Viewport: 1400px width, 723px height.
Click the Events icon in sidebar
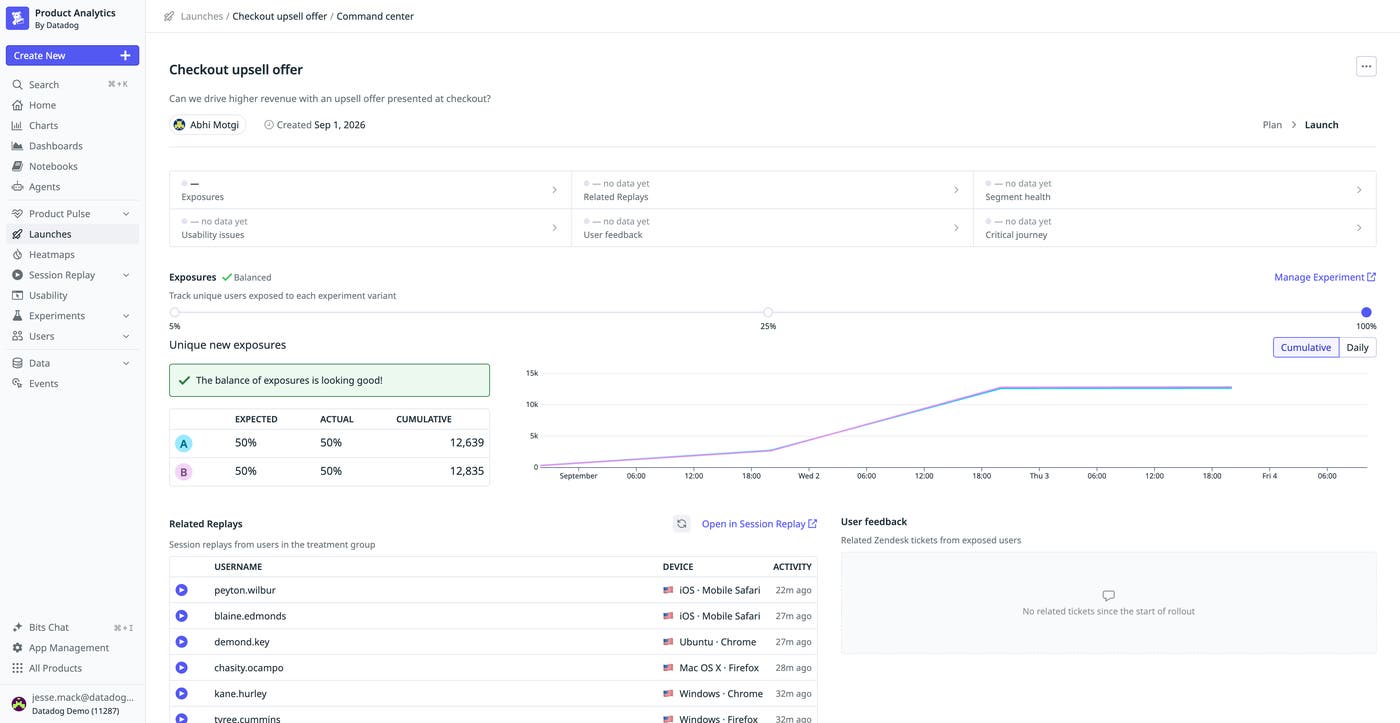coord(17,384)
